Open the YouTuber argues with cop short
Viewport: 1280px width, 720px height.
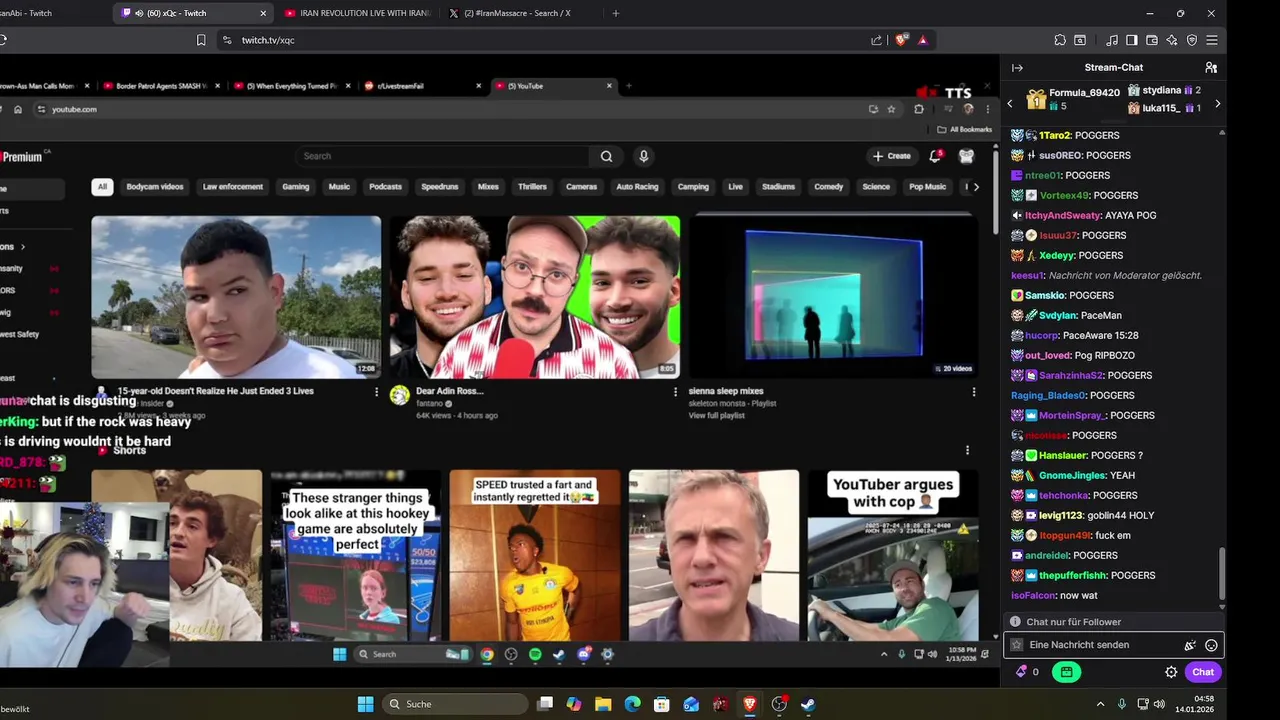(893, 555)
